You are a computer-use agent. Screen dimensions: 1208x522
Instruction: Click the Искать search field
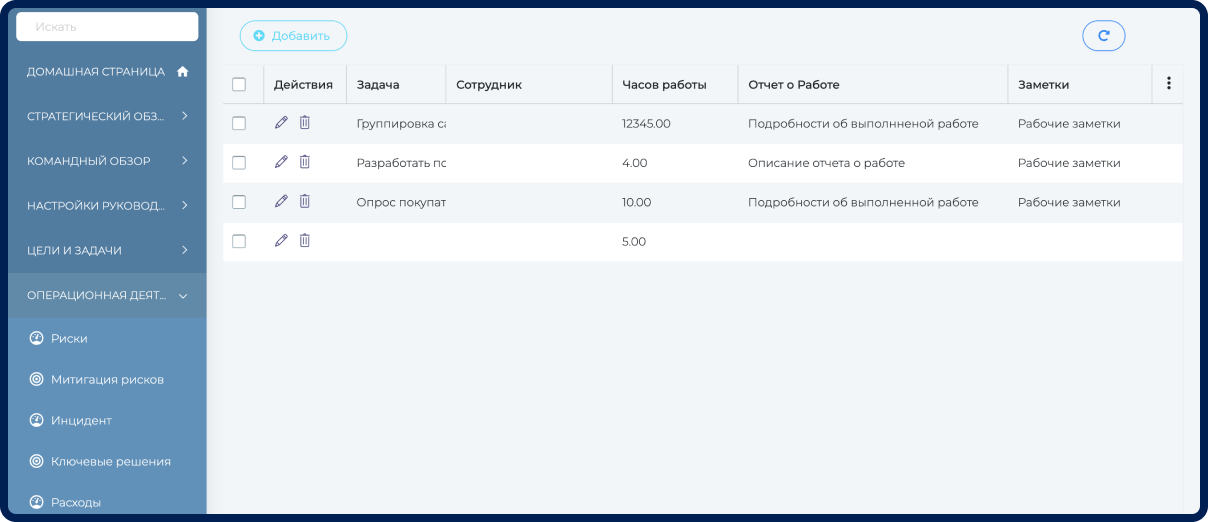point(107,27)
